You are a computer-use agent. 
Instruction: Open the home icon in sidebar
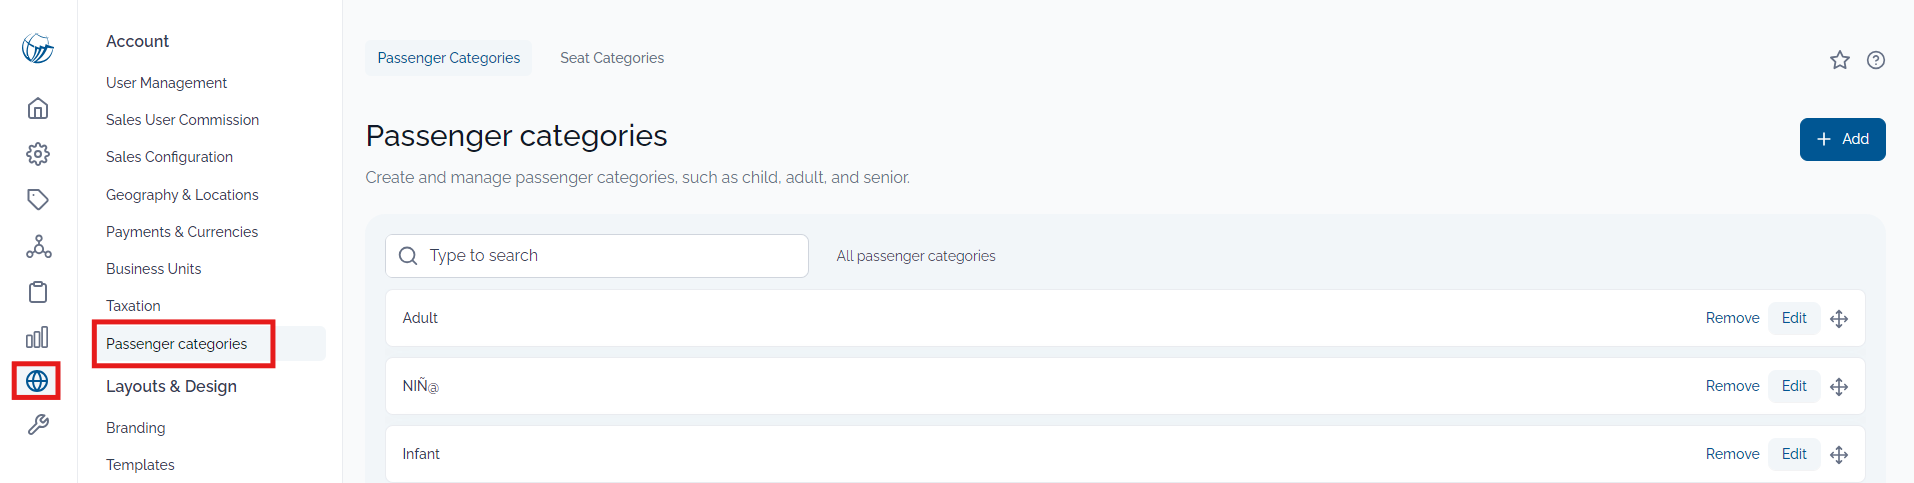coord(38,108)
